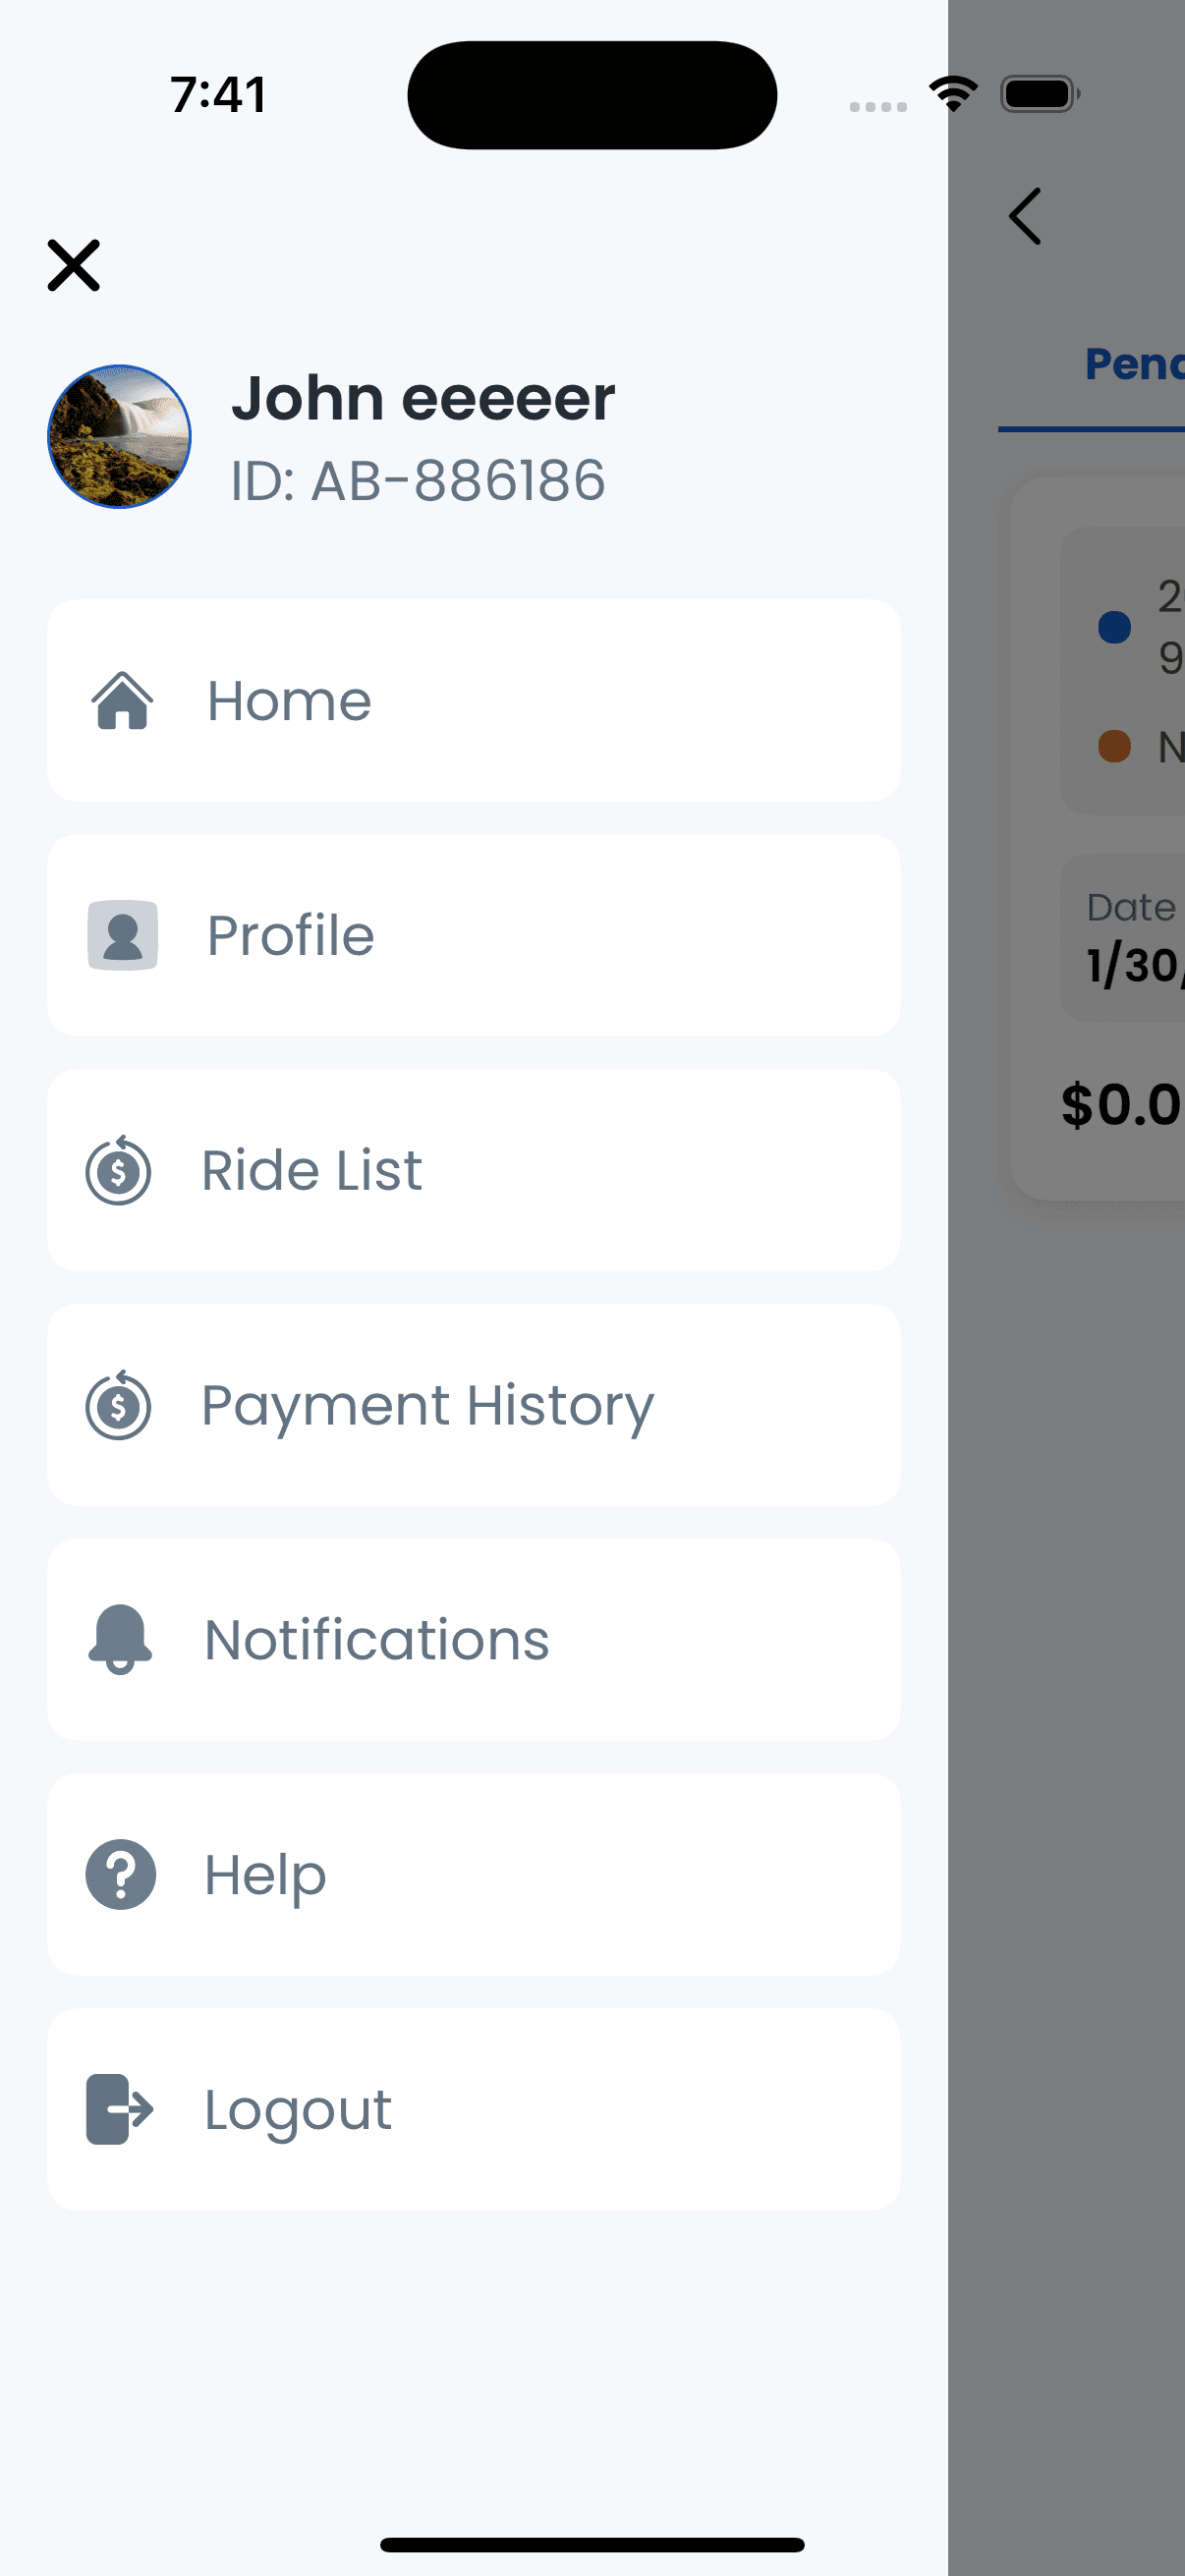Open Payment History from the menu
Viewport: 1185px width, 2576px height.
pos(474,1405)
